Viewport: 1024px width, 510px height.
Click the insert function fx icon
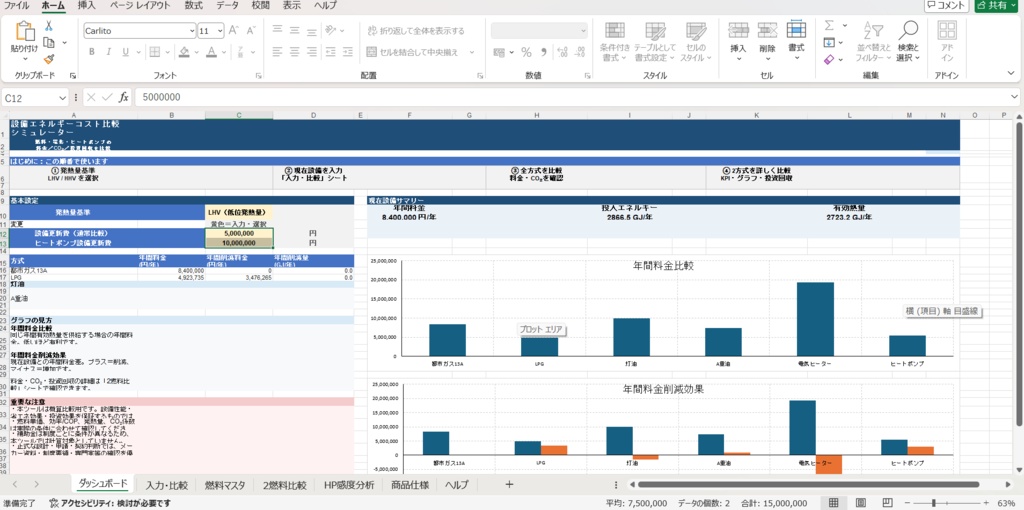[x=123, y=97]
